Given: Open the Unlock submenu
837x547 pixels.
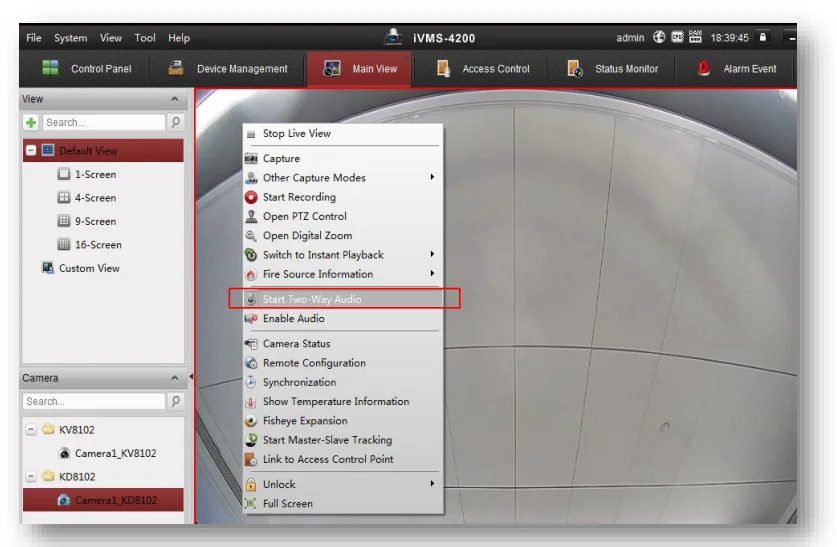Looking at the screenshot, I should 343,484.
